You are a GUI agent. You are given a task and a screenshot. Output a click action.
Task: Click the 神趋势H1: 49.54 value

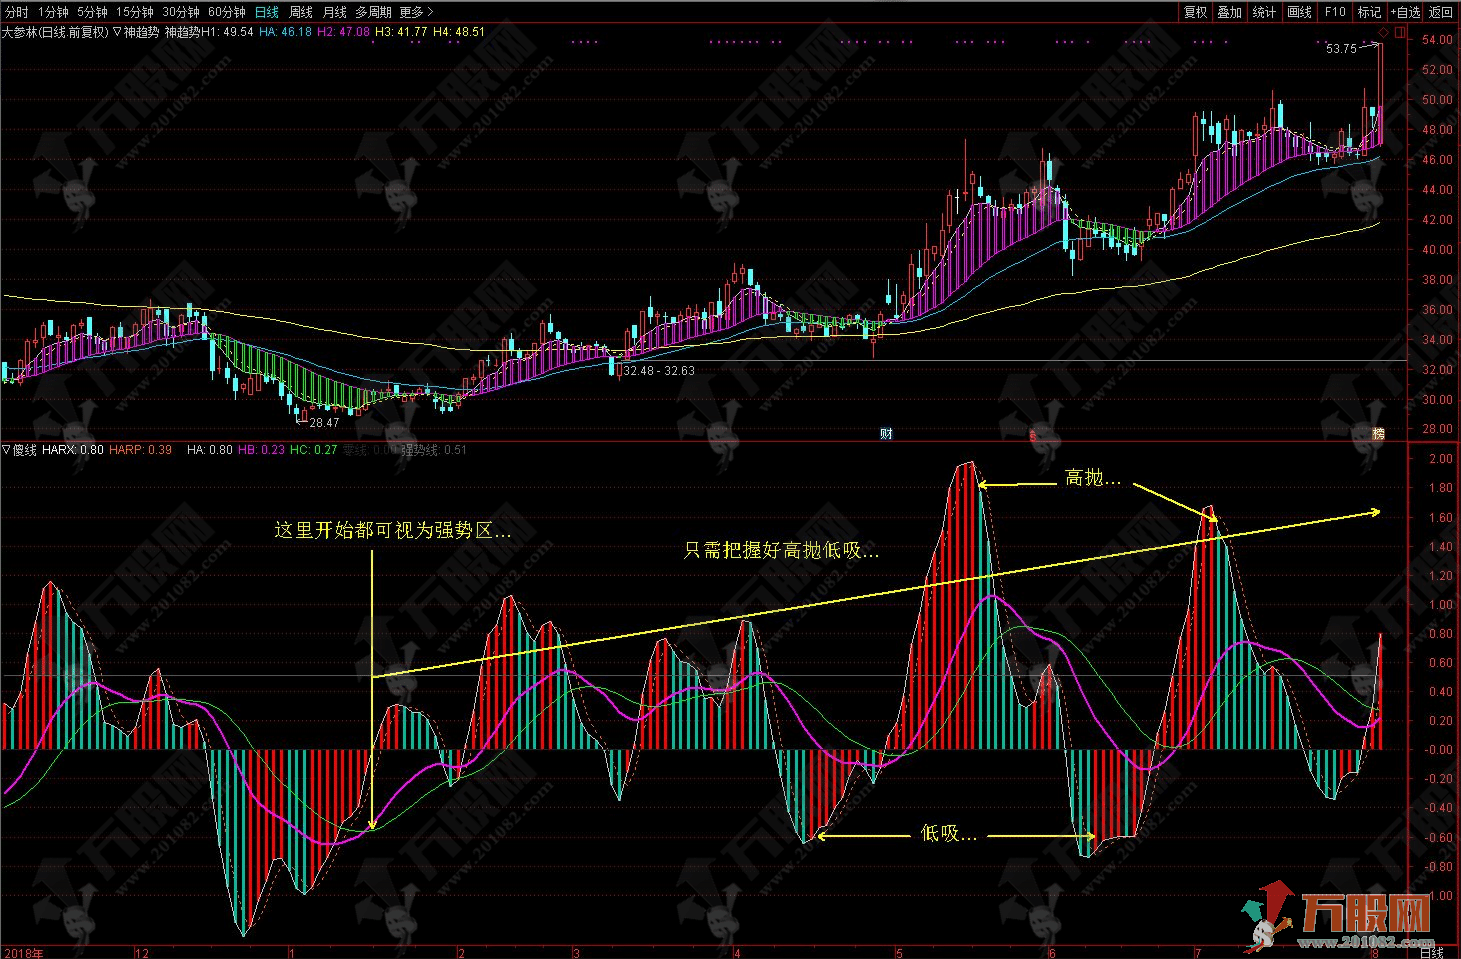pos(207,32)
